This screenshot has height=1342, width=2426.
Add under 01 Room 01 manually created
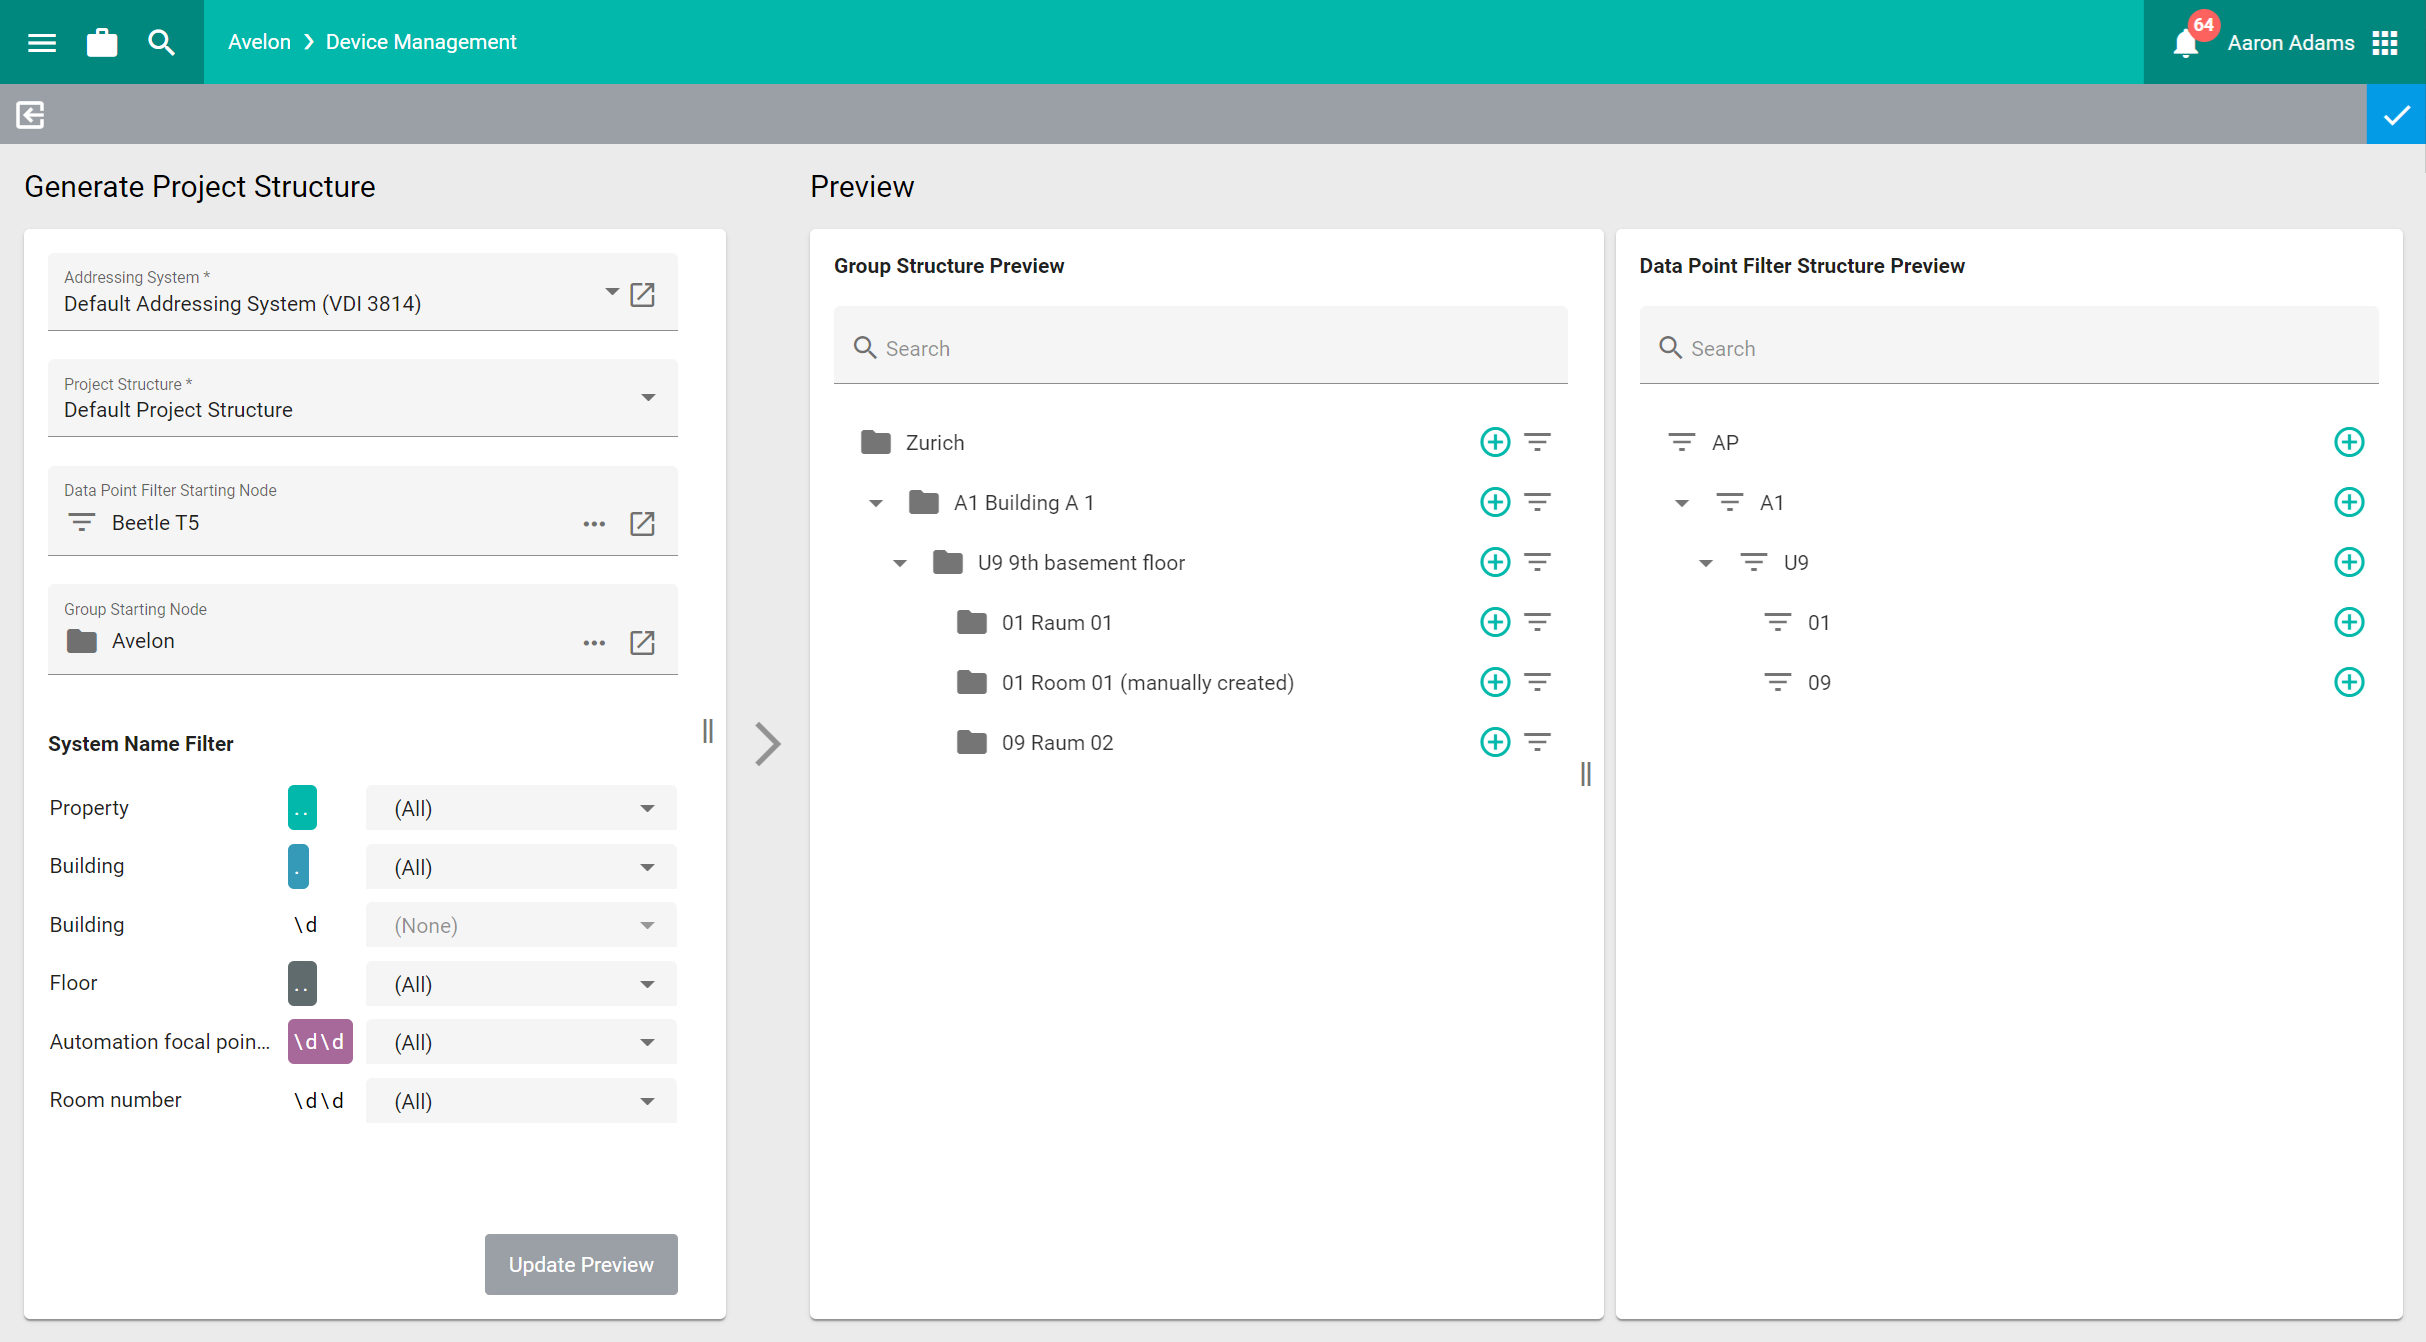coord(1495,682)
